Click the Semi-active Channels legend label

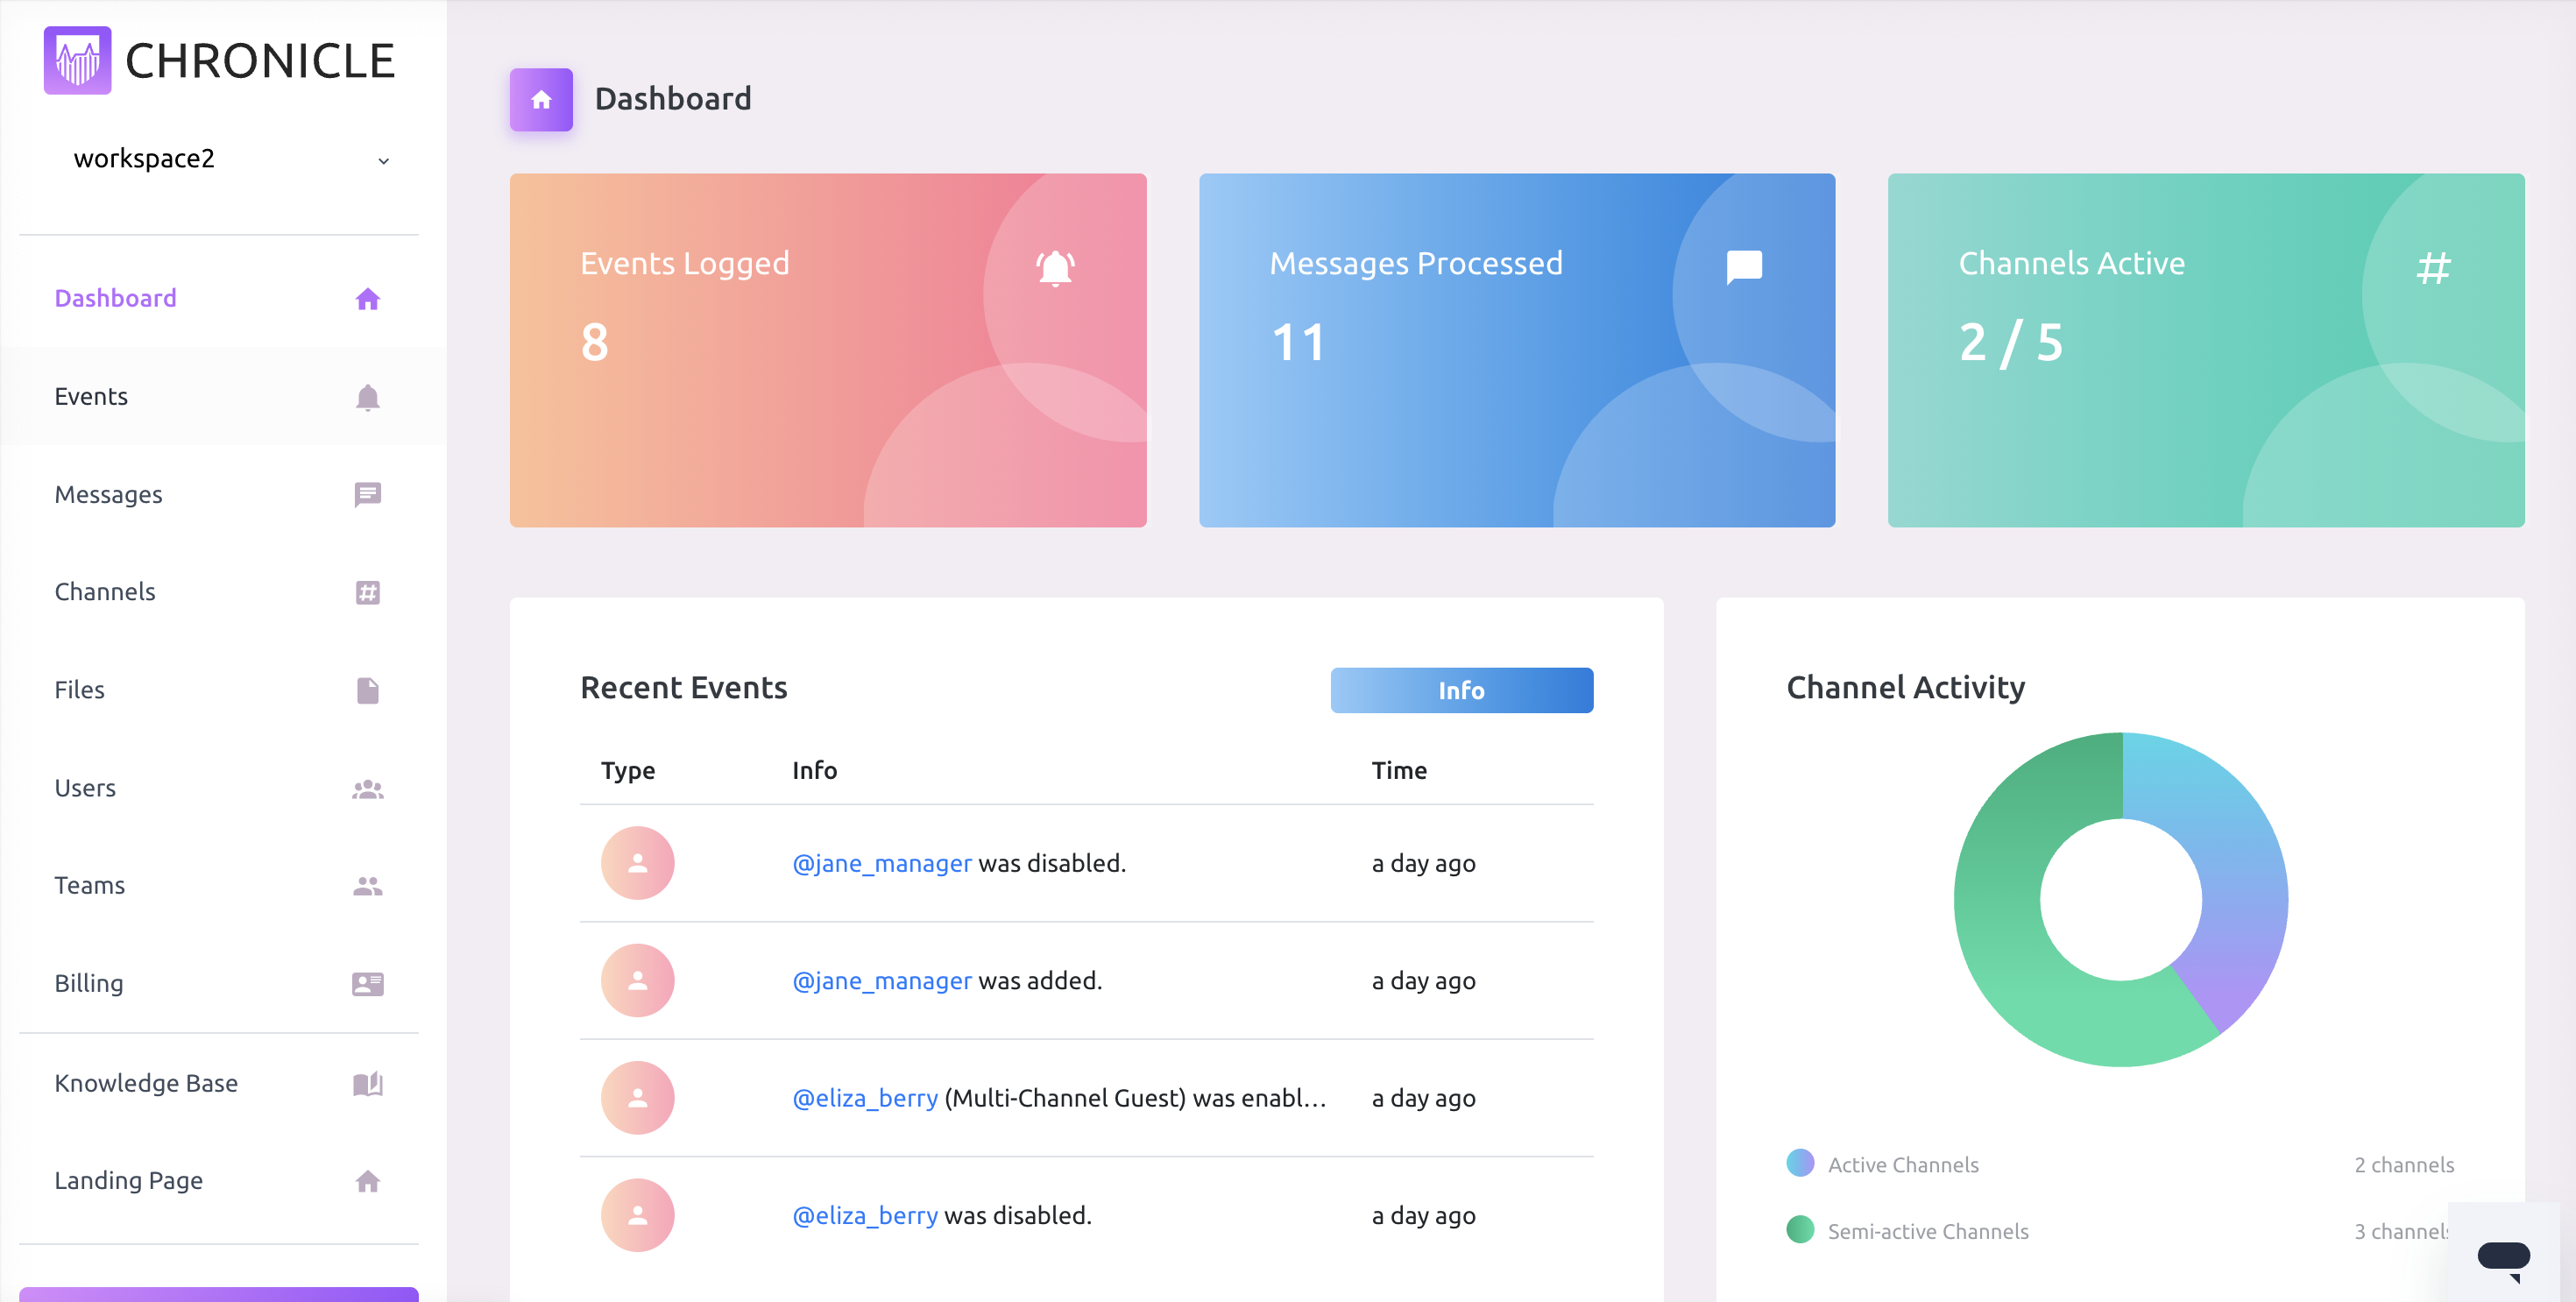tap(1928, 1231)
